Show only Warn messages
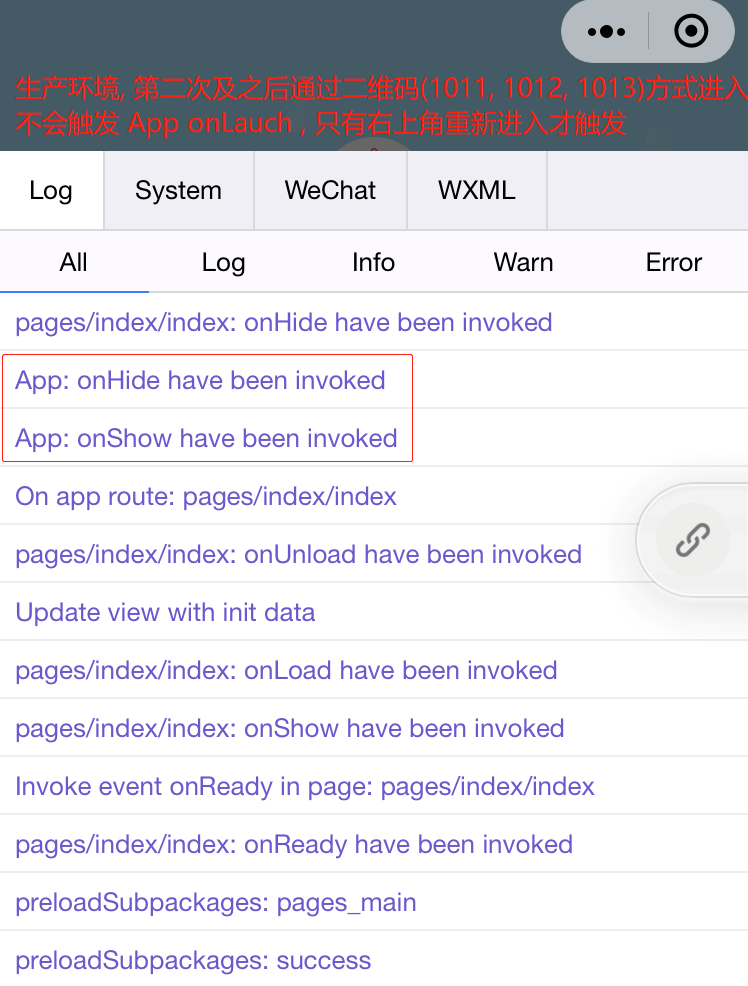The image size is (748, 986). [x=523, y=262]
